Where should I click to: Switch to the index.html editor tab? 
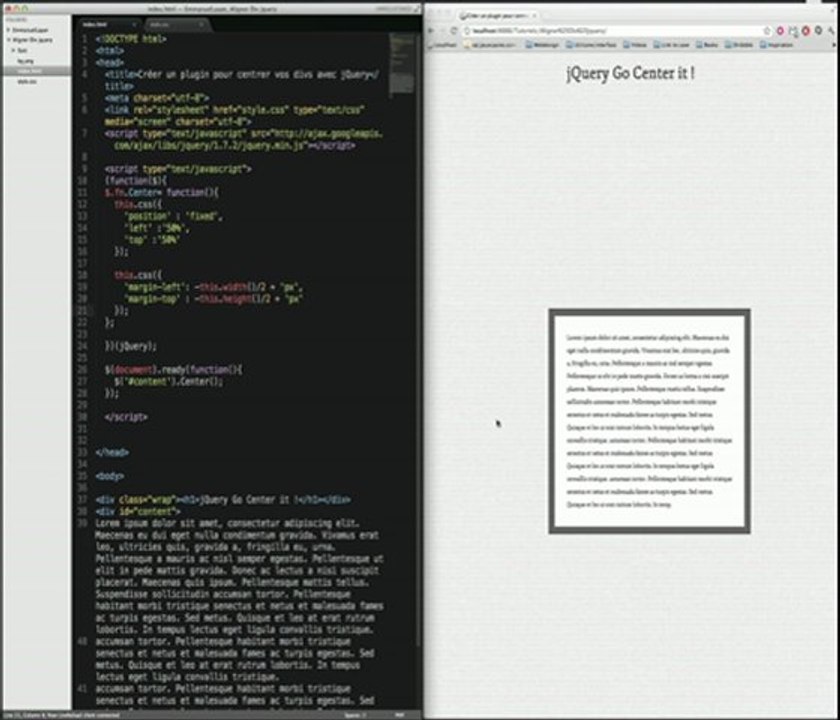pyautogui.click(x=107, y=25)
